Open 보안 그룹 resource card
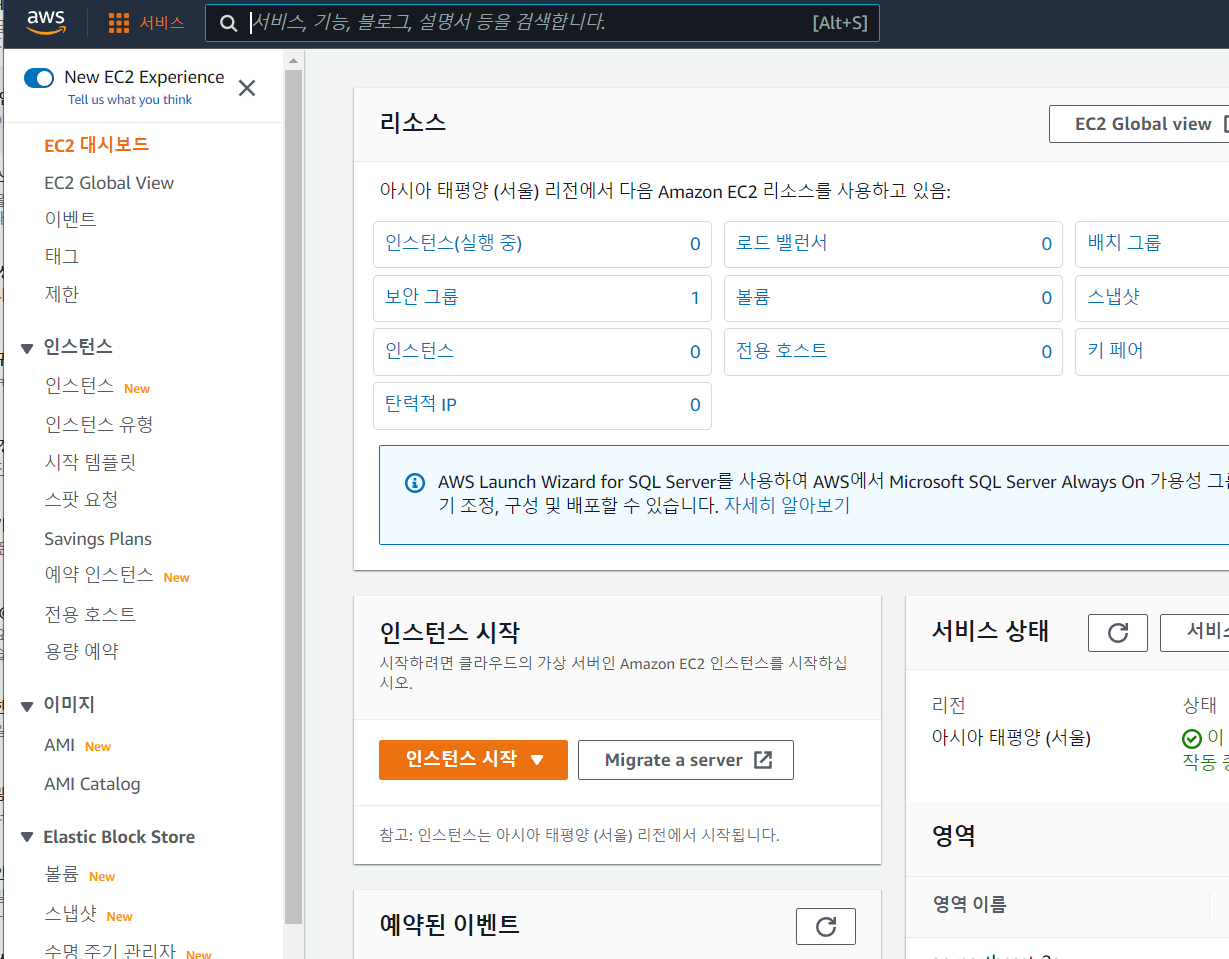This screenshot has width=1229, height=959. coord(542,298)
